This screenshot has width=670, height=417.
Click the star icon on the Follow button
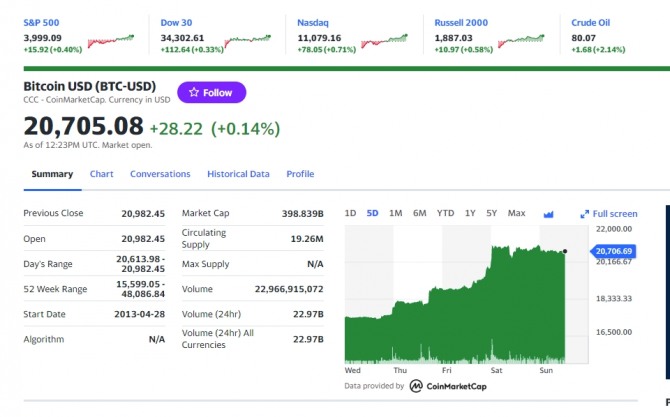pos(194,92)
